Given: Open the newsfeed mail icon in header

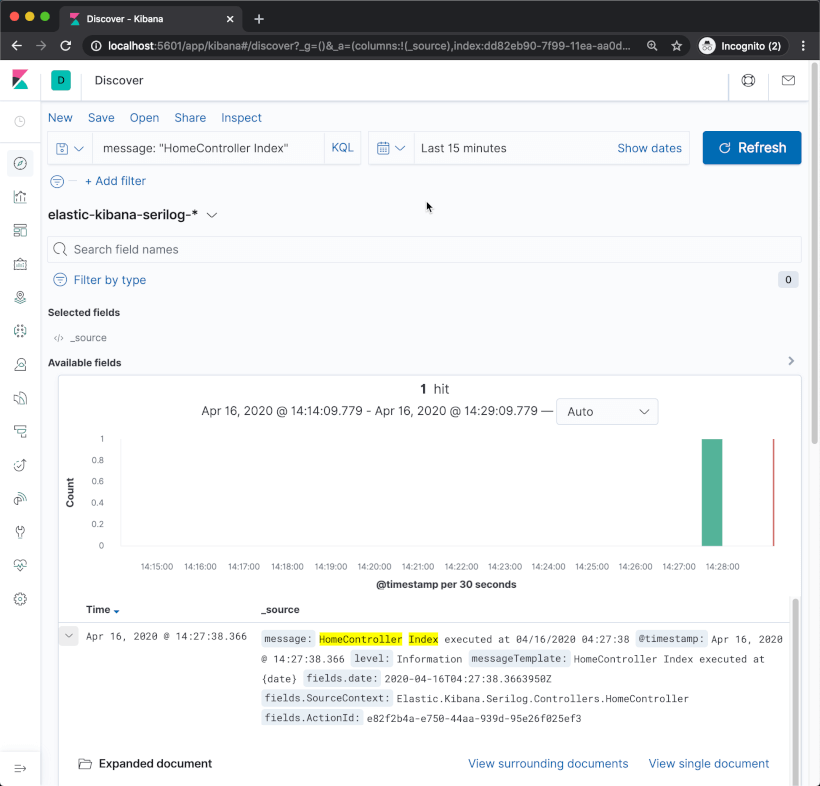Looking at the screenshot, I should tap(788, 81).
